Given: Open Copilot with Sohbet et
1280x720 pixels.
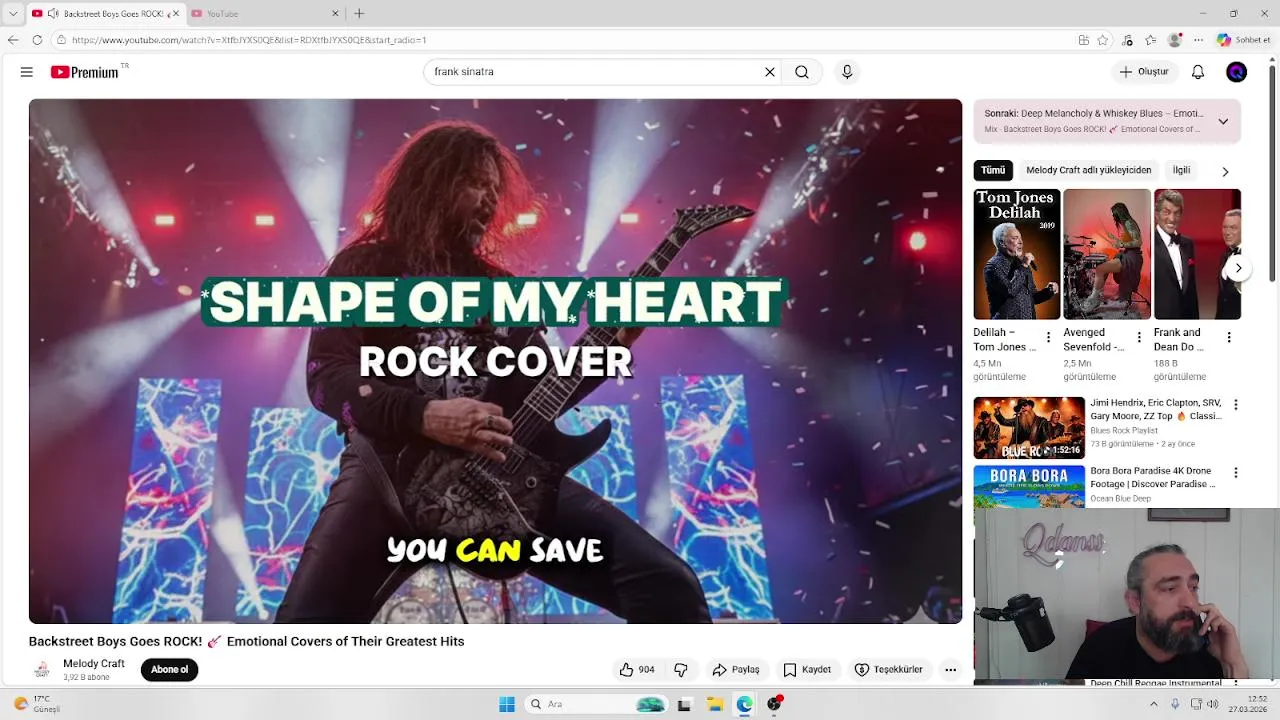Looking at the screenshot, I should (x=1244, y=40).
